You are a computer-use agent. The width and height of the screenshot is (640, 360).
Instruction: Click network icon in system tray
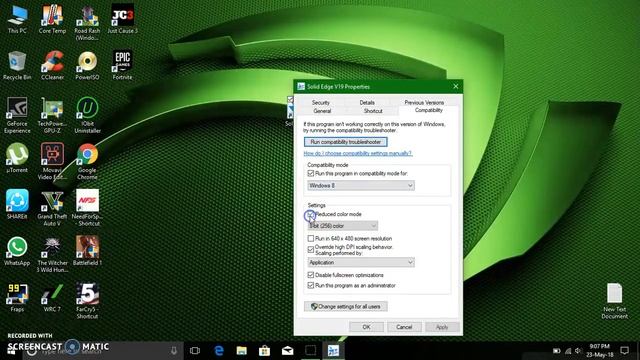point(568,351)
